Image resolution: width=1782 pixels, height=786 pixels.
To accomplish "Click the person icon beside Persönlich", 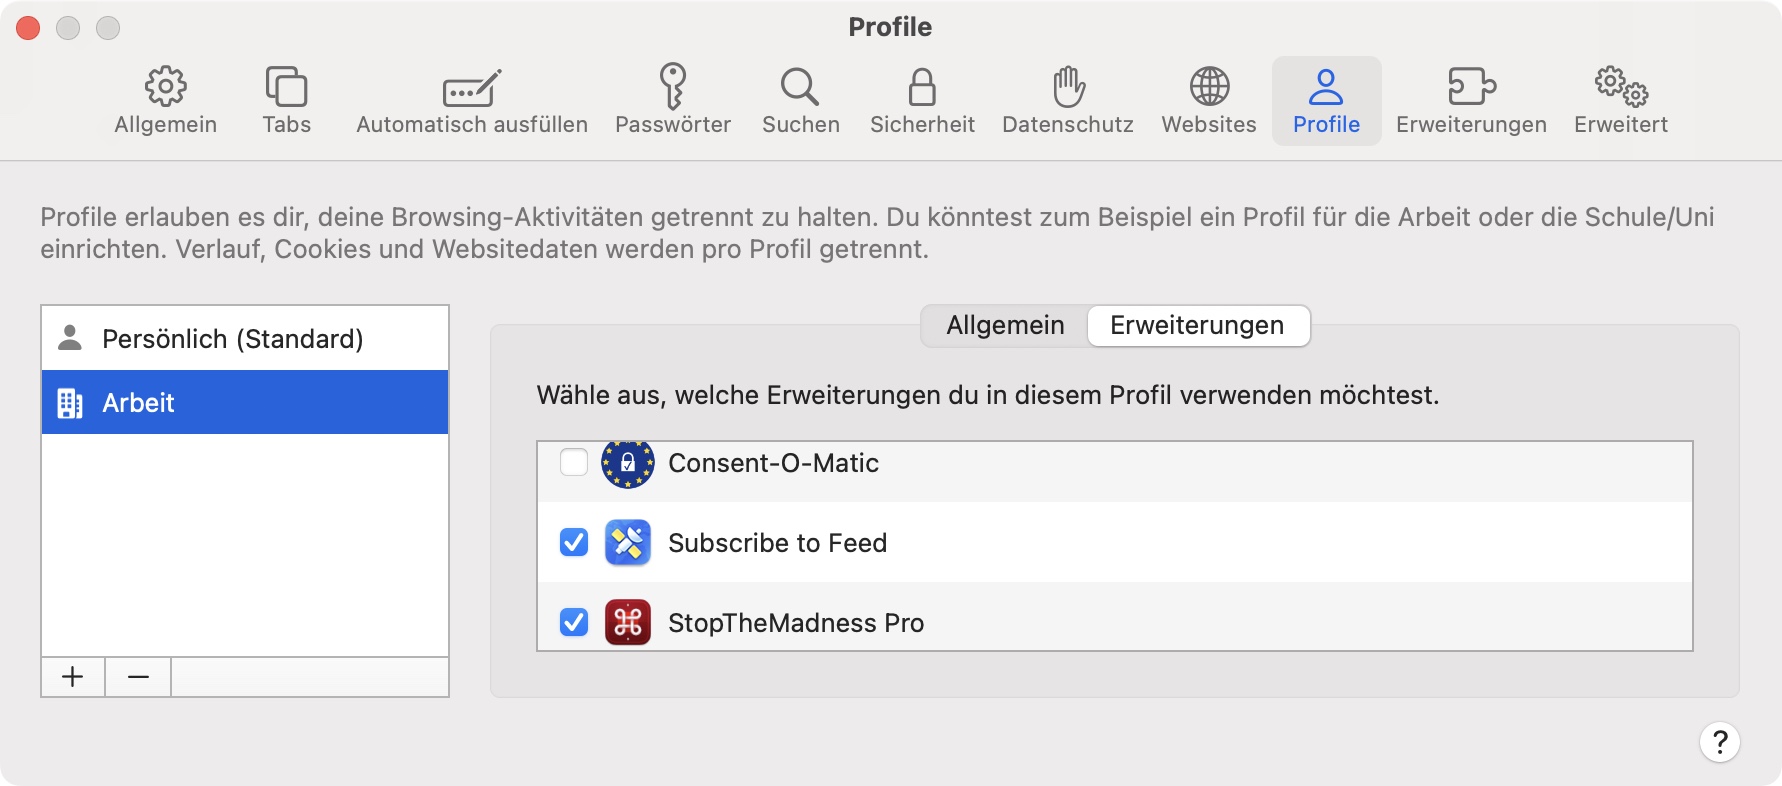I will pos(70,338).
